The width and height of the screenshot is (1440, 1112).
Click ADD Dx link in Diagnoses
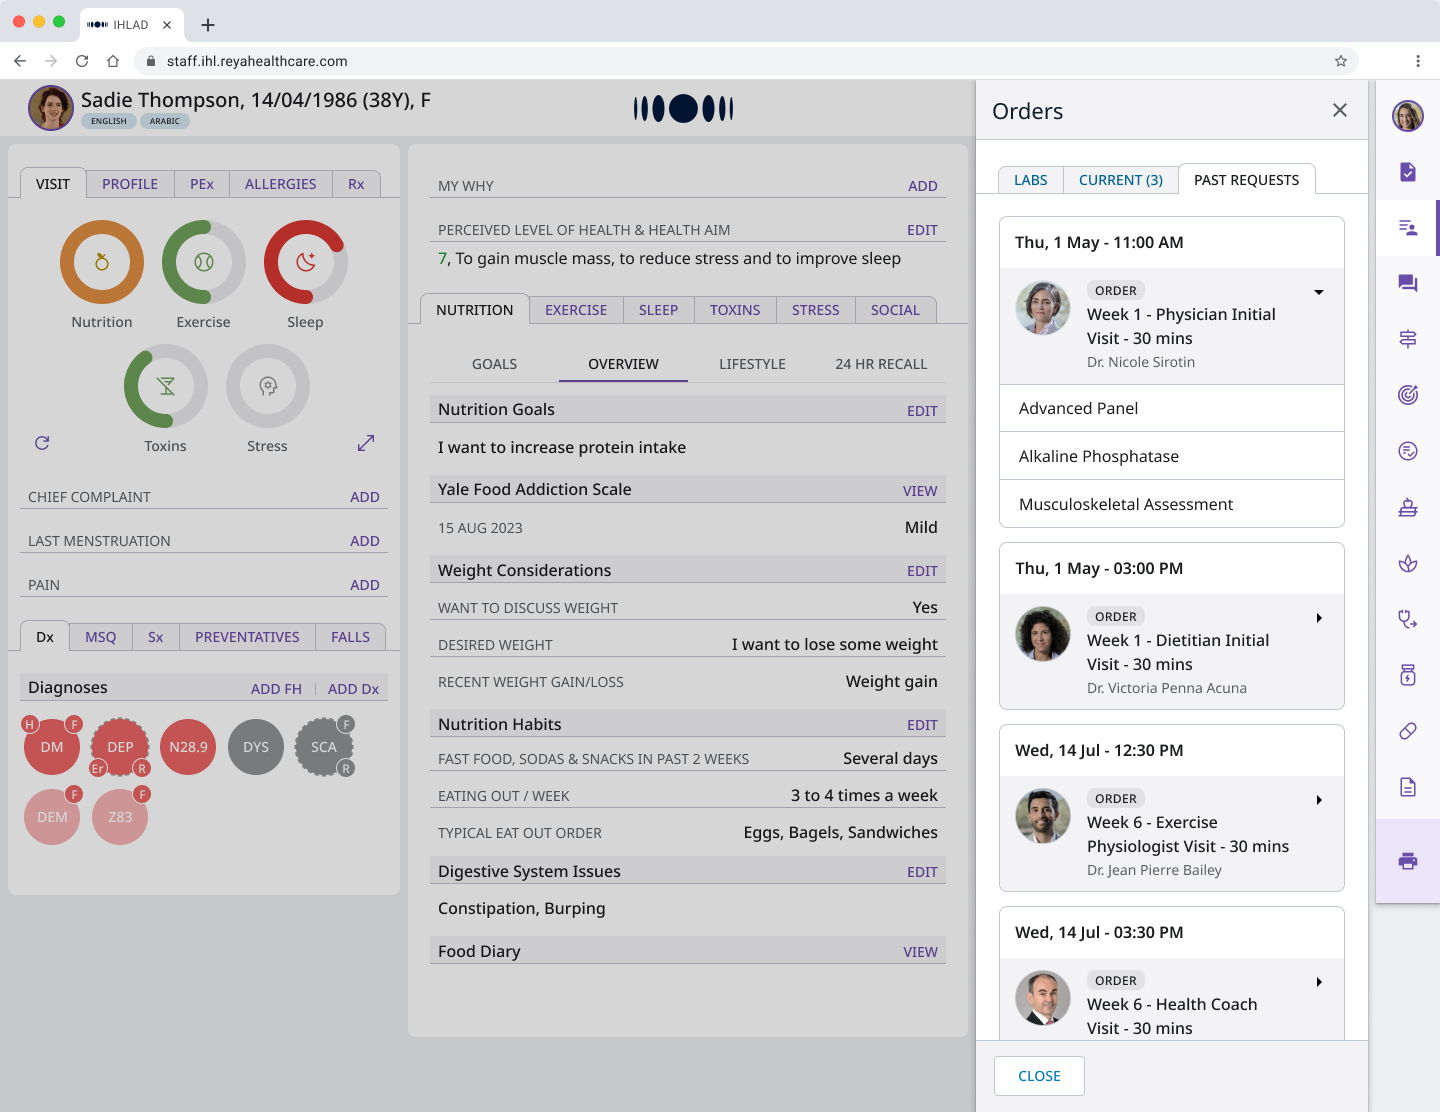pyautogui.click(x=353, y=689)
